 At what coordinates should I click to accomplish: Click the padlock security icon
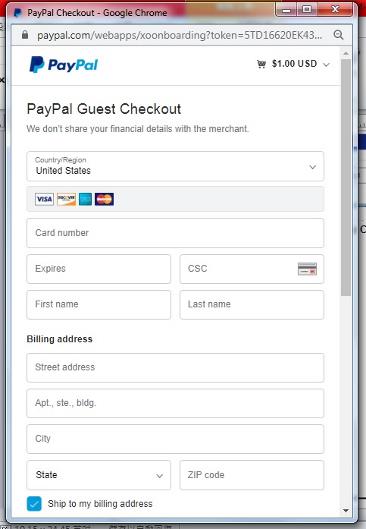25,34
